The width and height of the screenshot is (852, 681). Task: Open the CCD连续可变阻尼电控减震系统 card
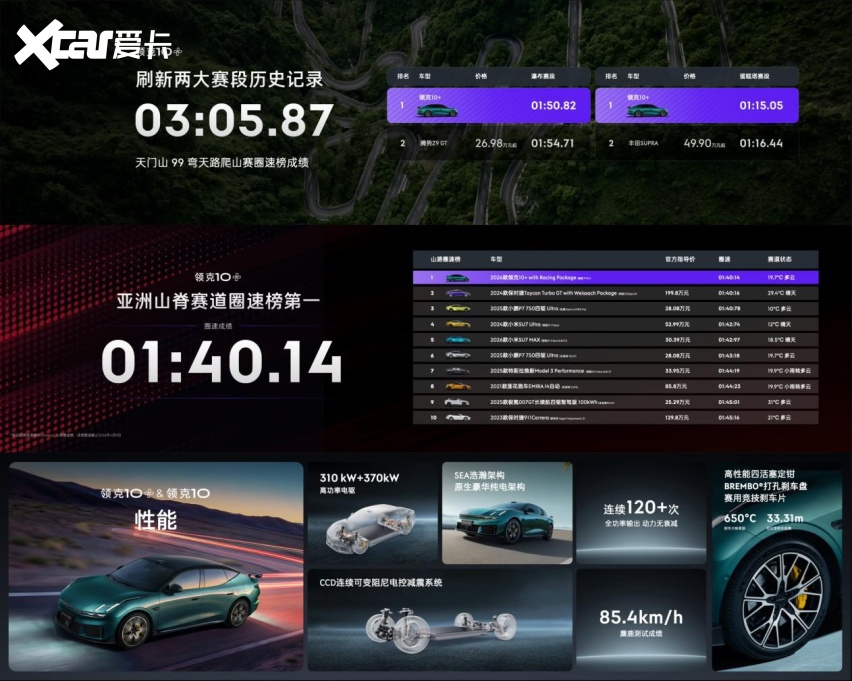tap(440, 620)
